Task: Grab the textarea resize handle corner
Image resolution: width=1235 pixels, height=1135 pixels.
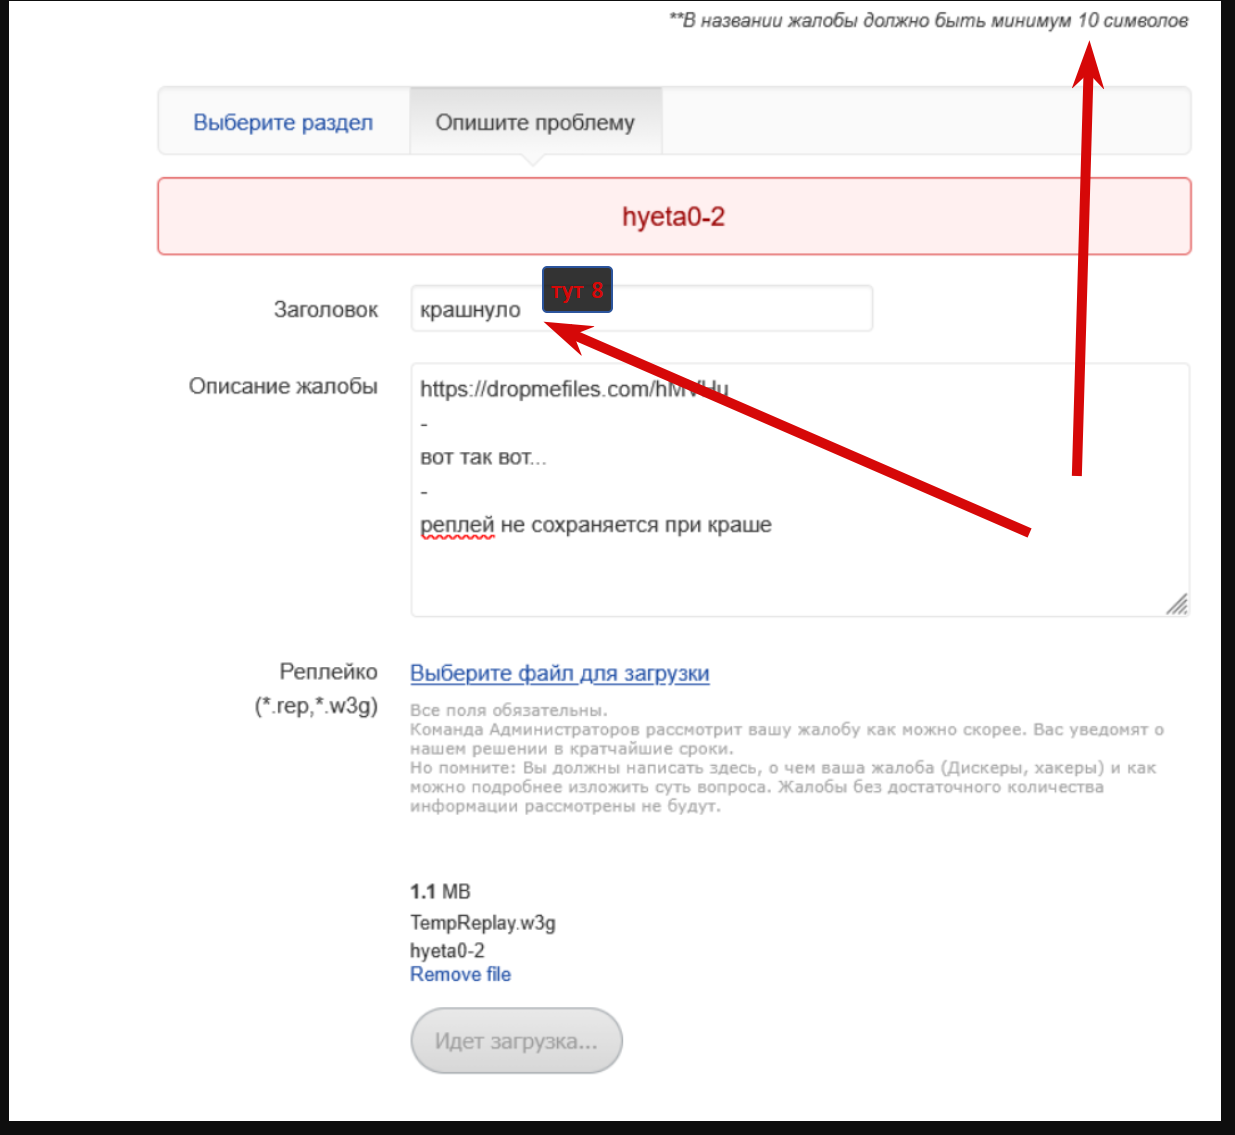Action: point(1177,604)
